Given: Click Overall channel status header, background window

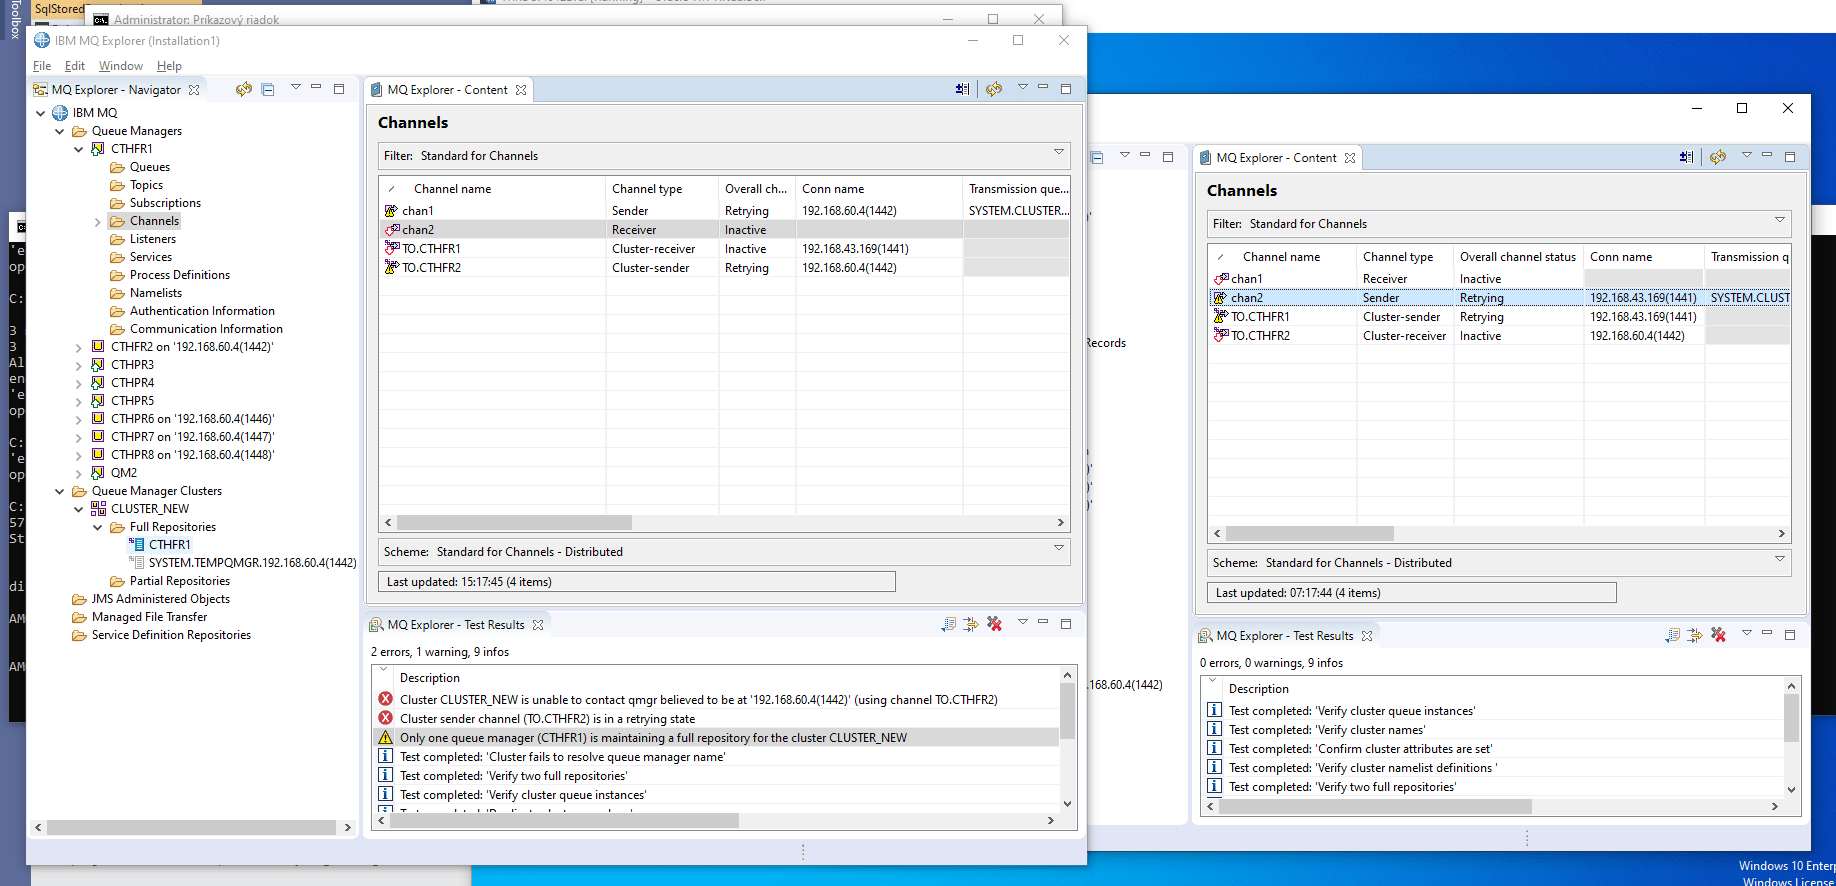Looking at the screenshot, I should 1517,257.
